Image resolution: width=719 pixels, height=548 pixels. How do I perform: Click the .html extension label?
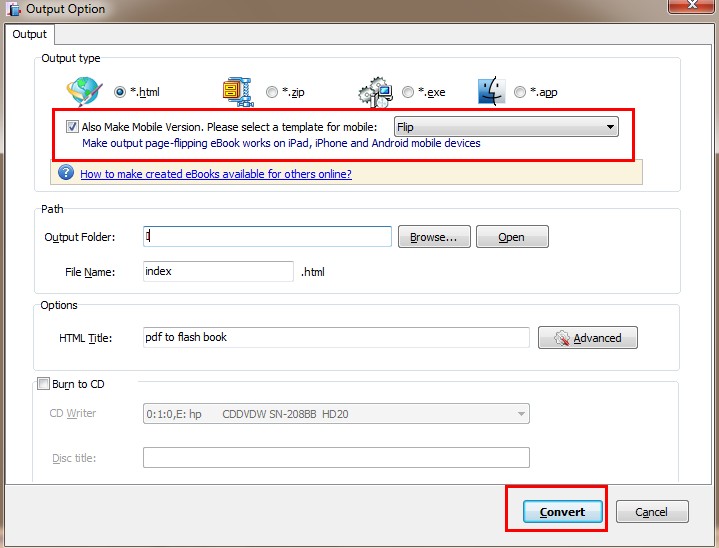313,272
